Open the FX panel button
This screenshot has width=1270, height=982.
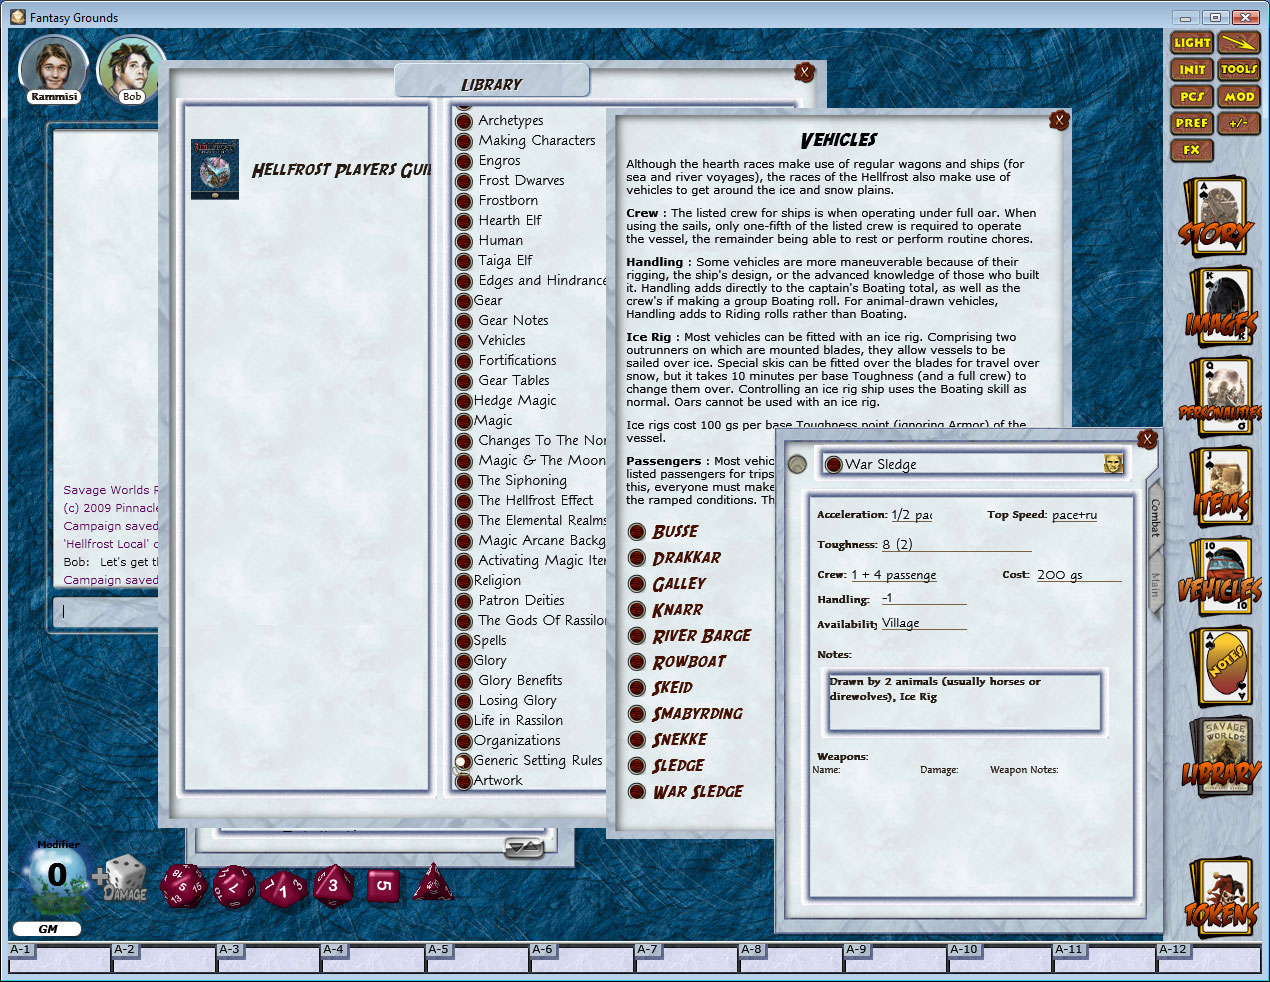(x=1190, y=151)
